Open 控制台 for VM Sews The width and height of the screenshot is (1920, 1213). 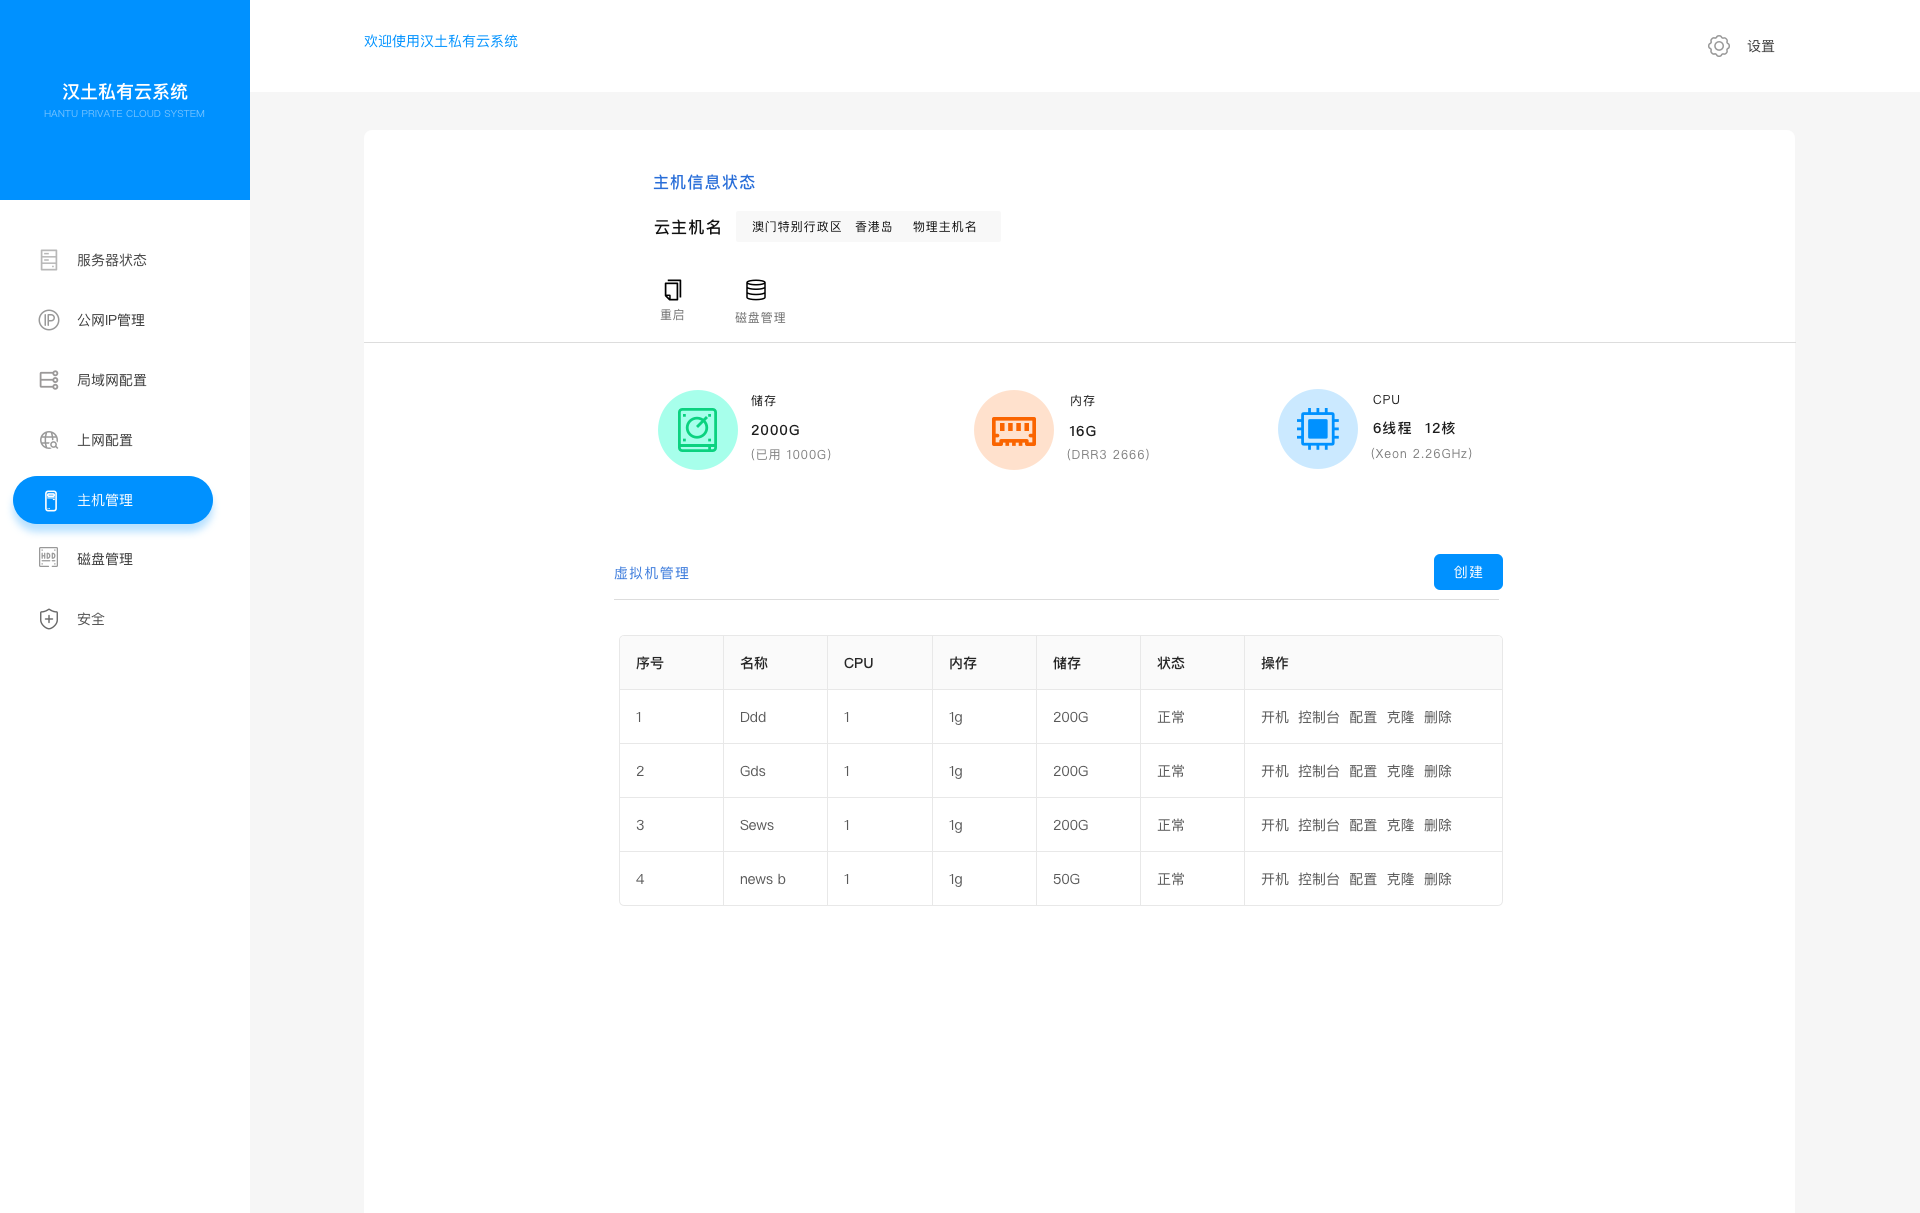[1319, 825]
